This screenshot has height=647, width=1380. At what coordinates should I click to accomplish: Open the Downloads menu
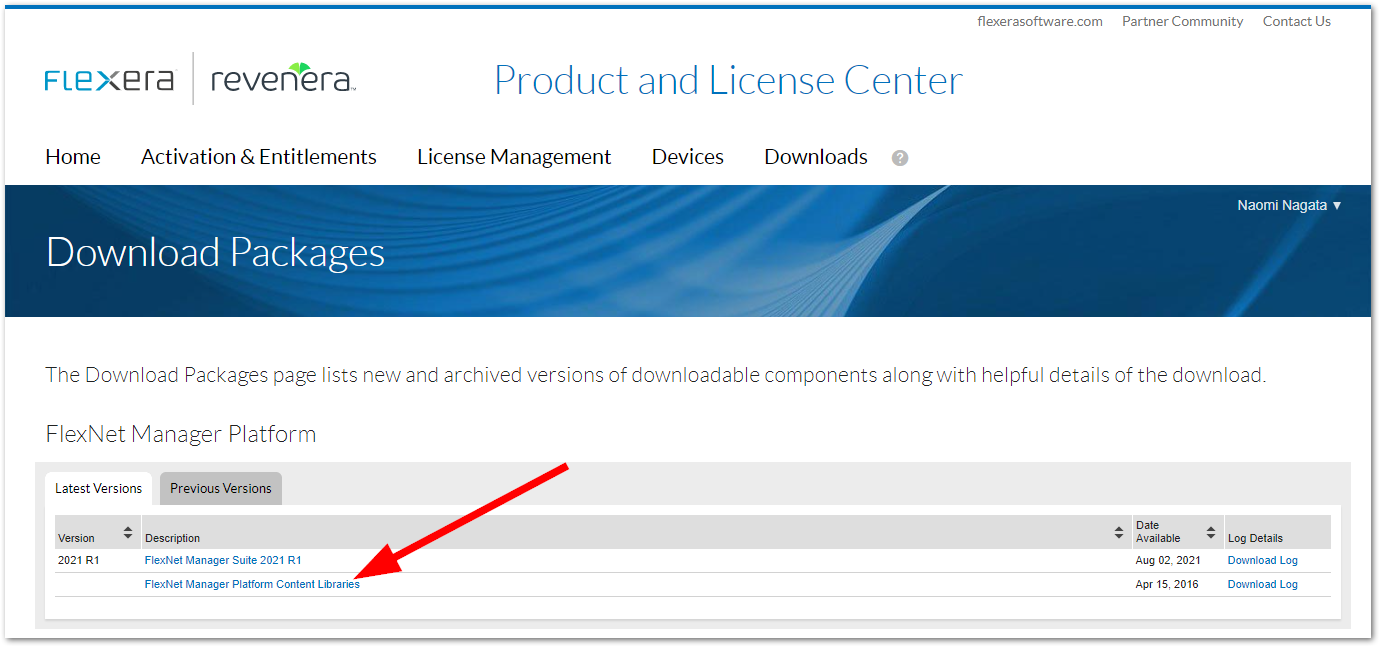click(x=816, y=157)
